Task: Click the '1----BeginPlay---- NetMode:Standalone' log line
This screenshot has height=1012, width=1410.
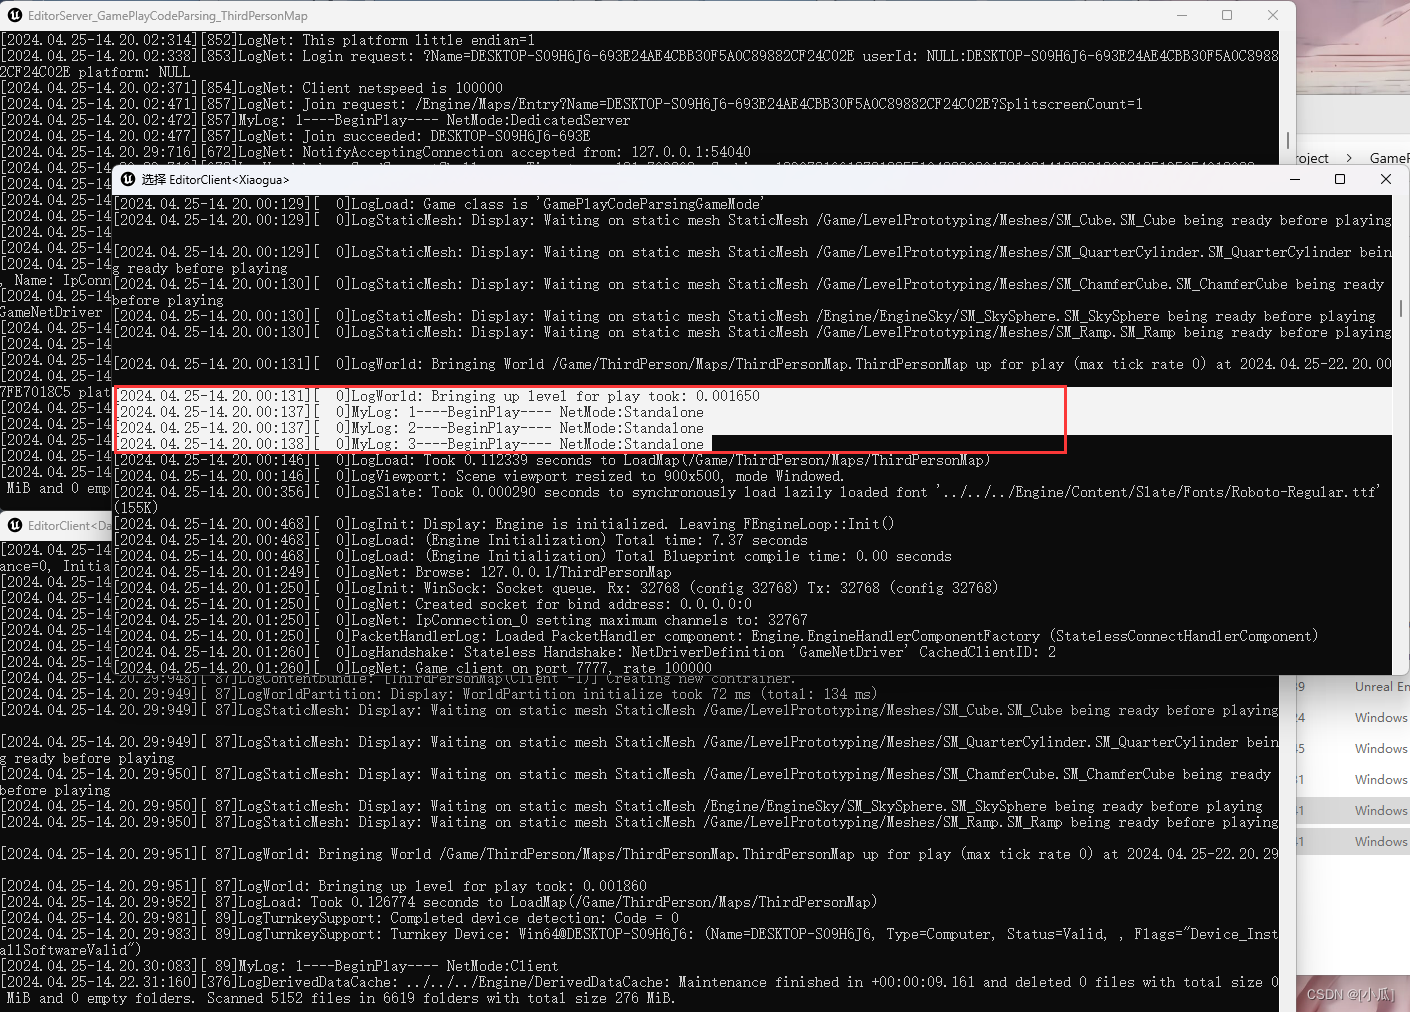Action: coord(411,412)
